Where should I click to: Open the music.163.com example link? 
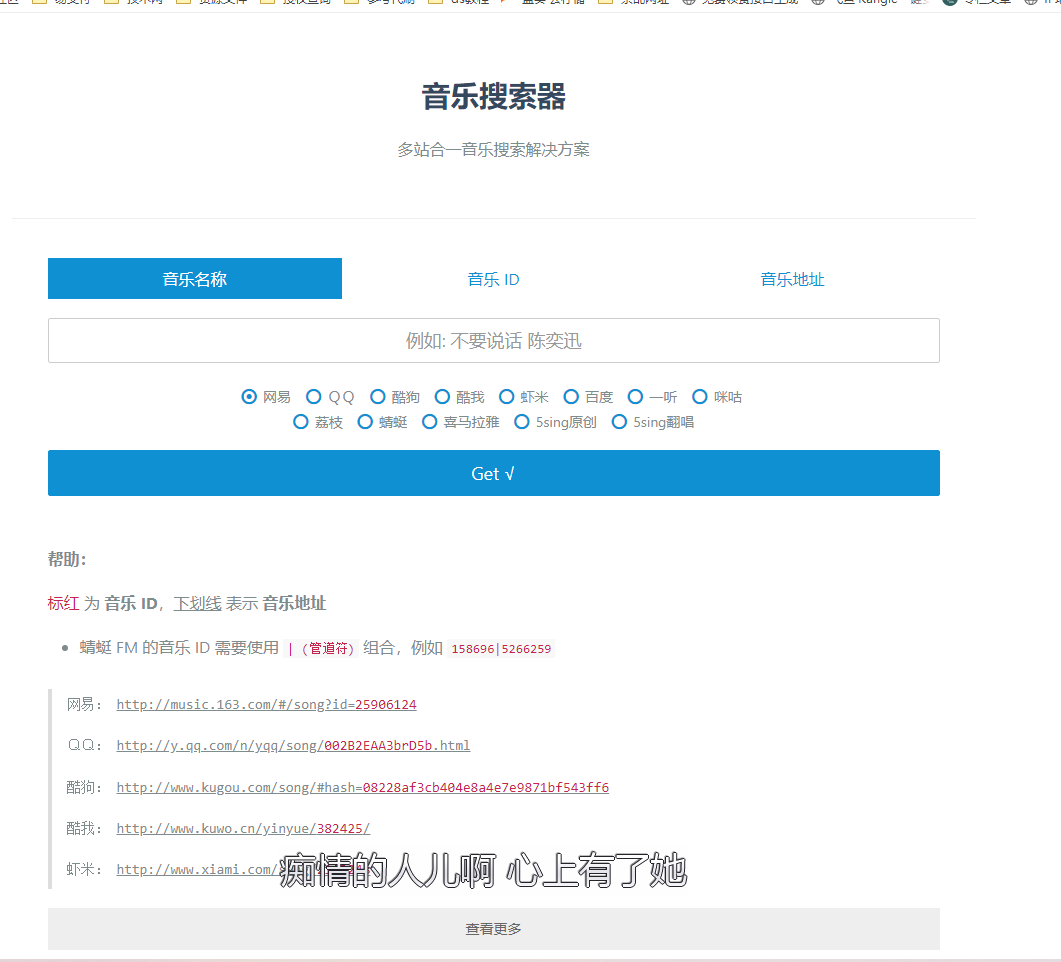point(266,705)
